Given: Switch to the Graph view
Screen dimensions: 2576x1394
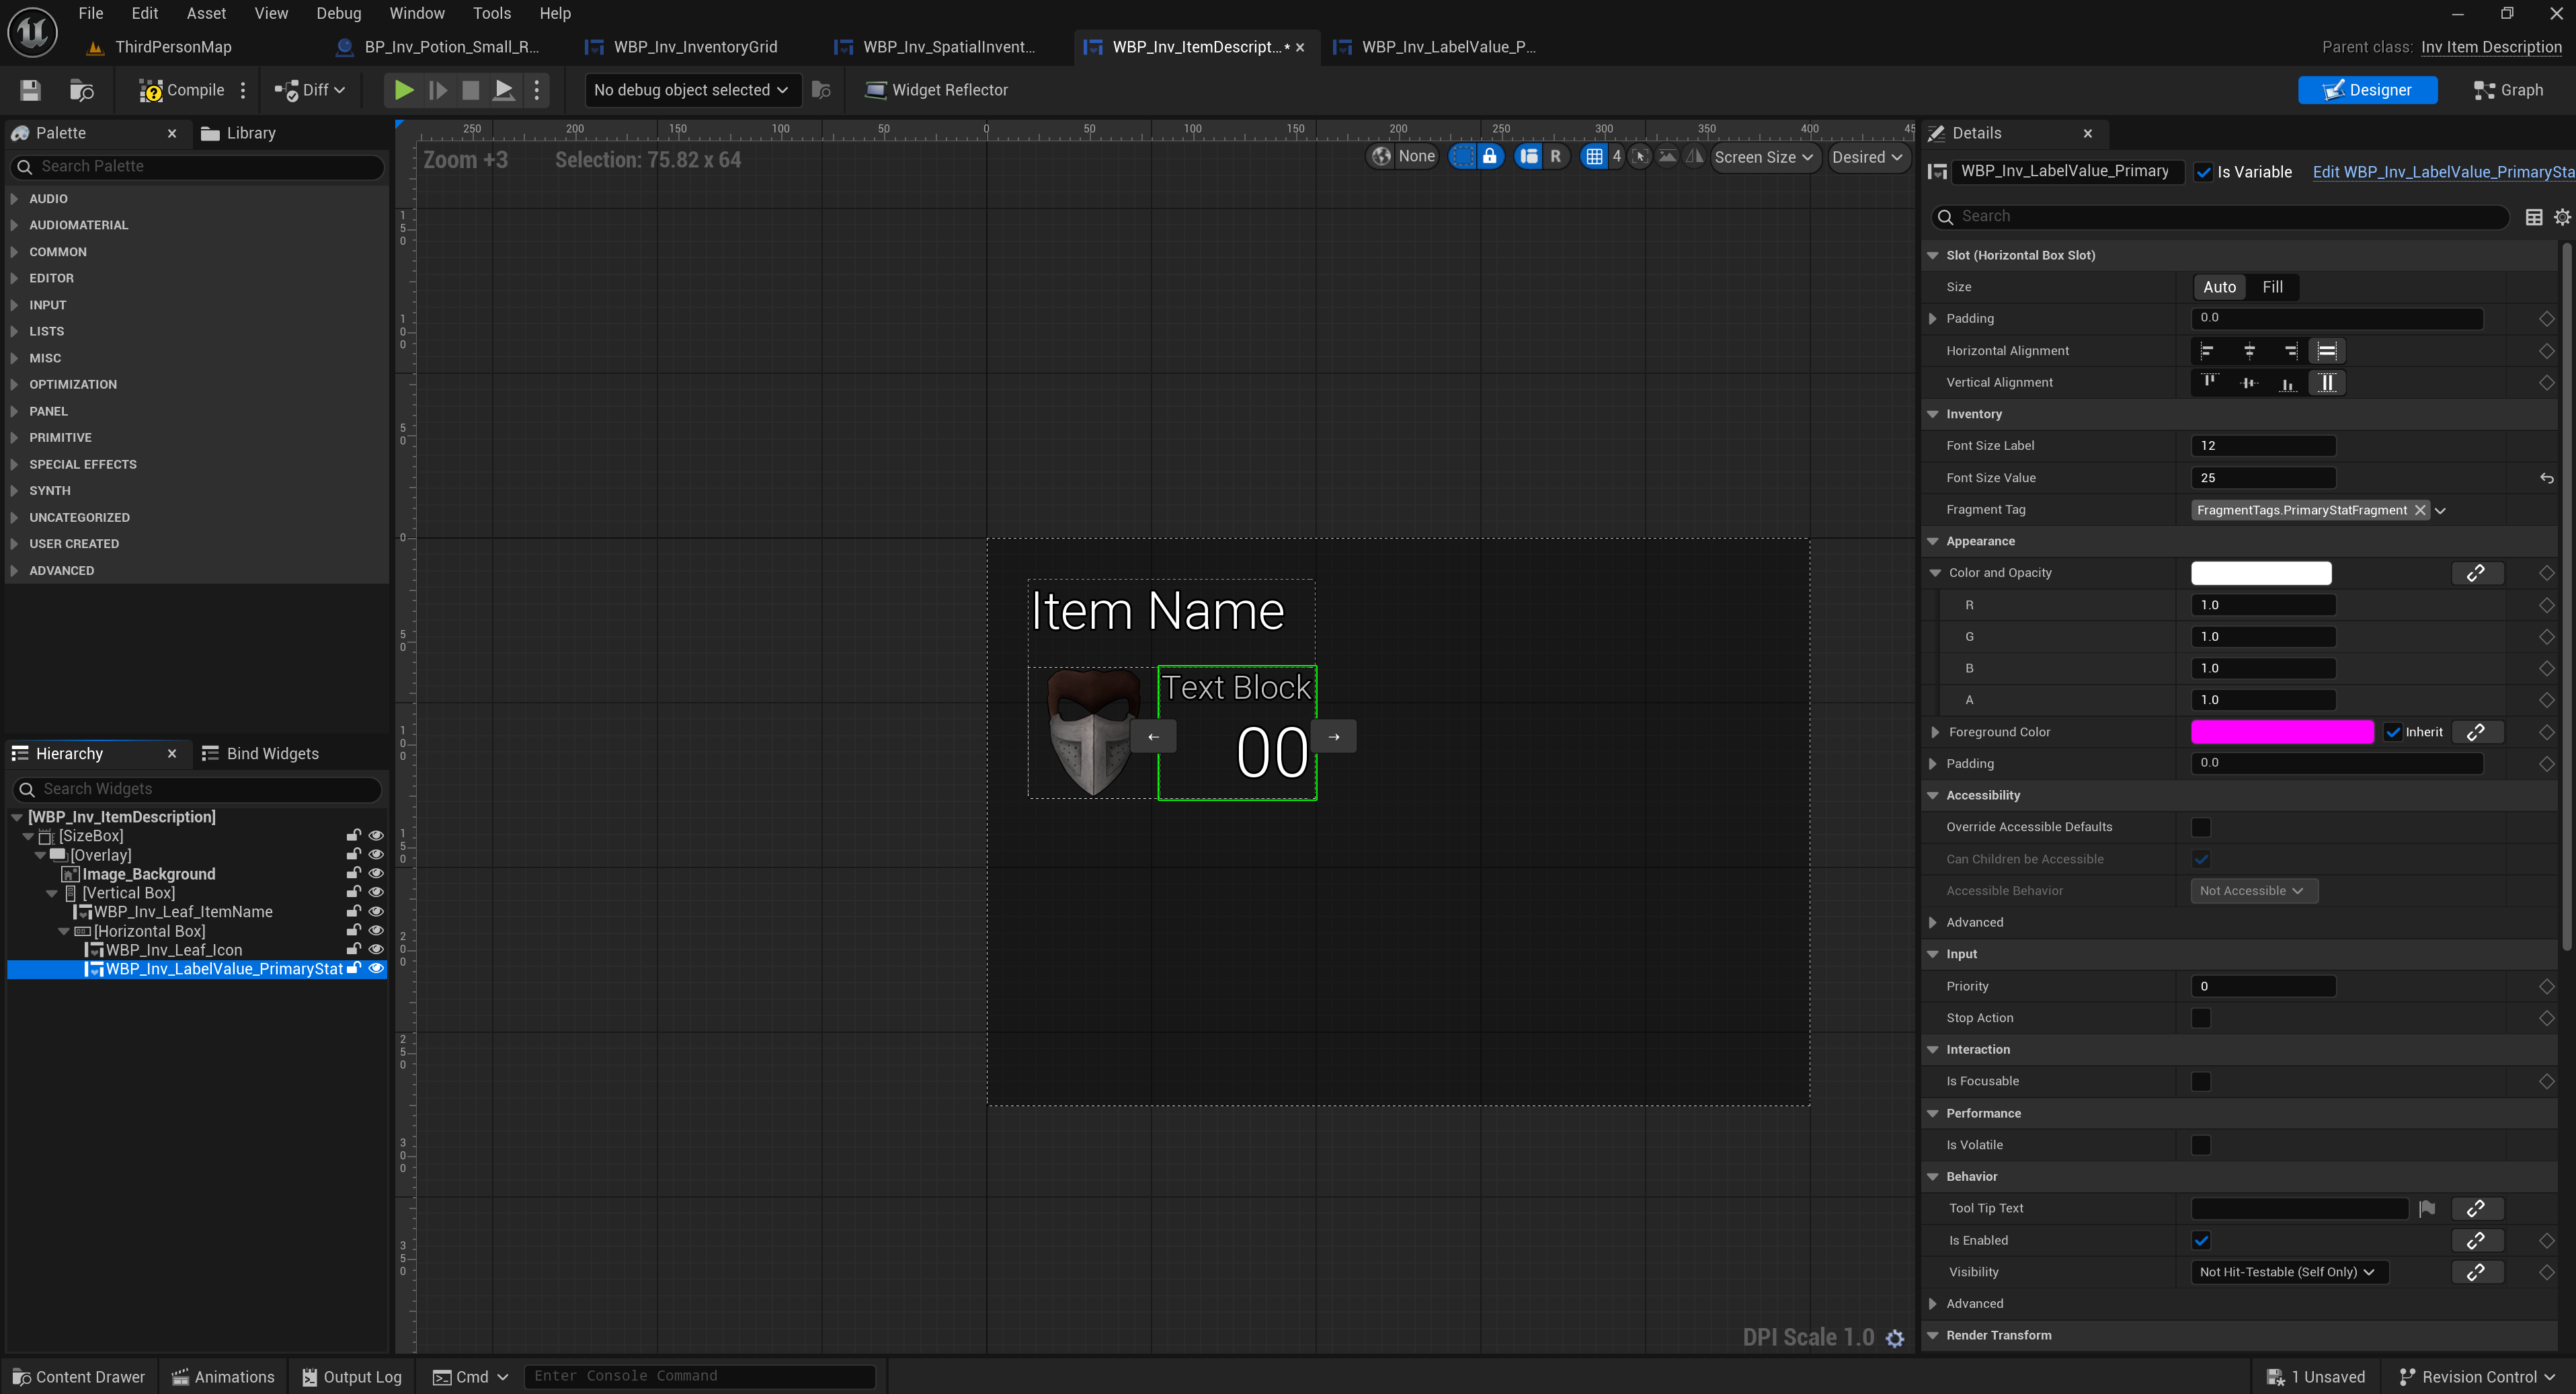Looking at the screenshot, I should [x=2508, y=90].
